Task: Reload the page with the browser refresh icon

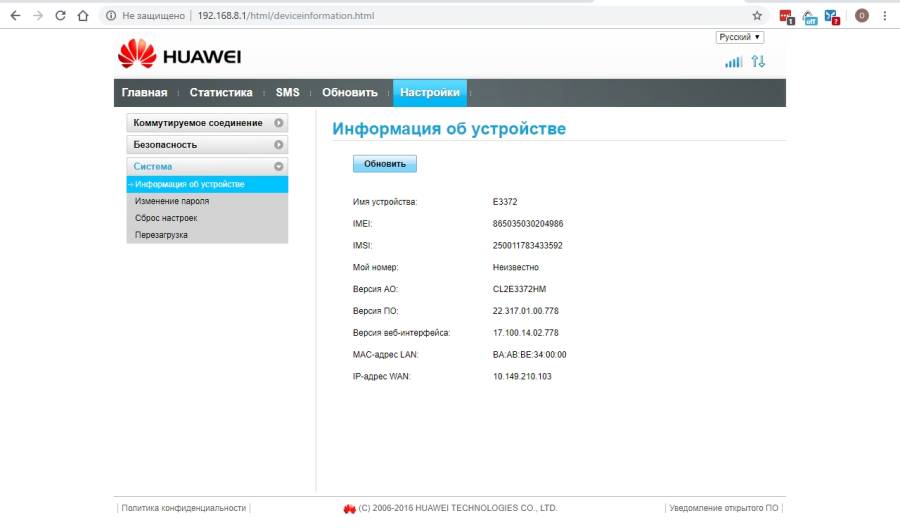Action: pos(60,16)
